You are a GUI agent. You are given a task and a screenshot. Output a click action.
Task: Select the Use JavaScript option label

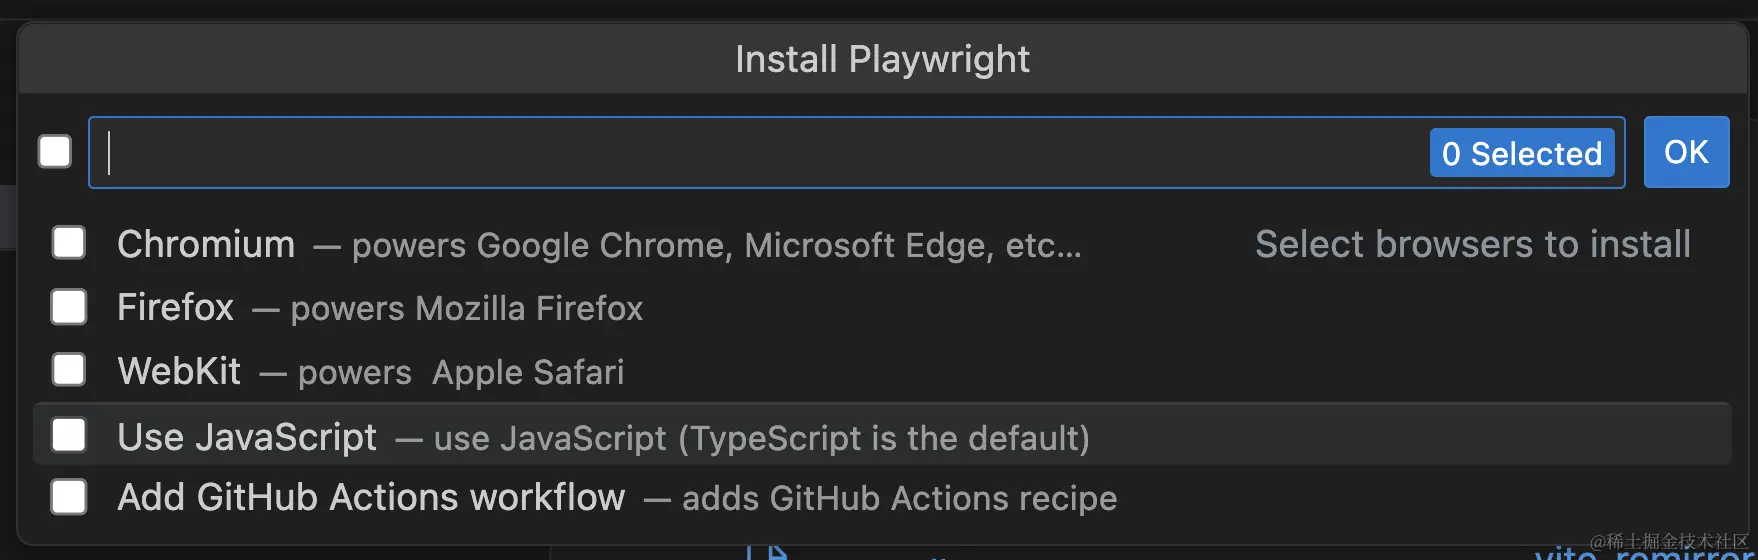pos(247,437)
